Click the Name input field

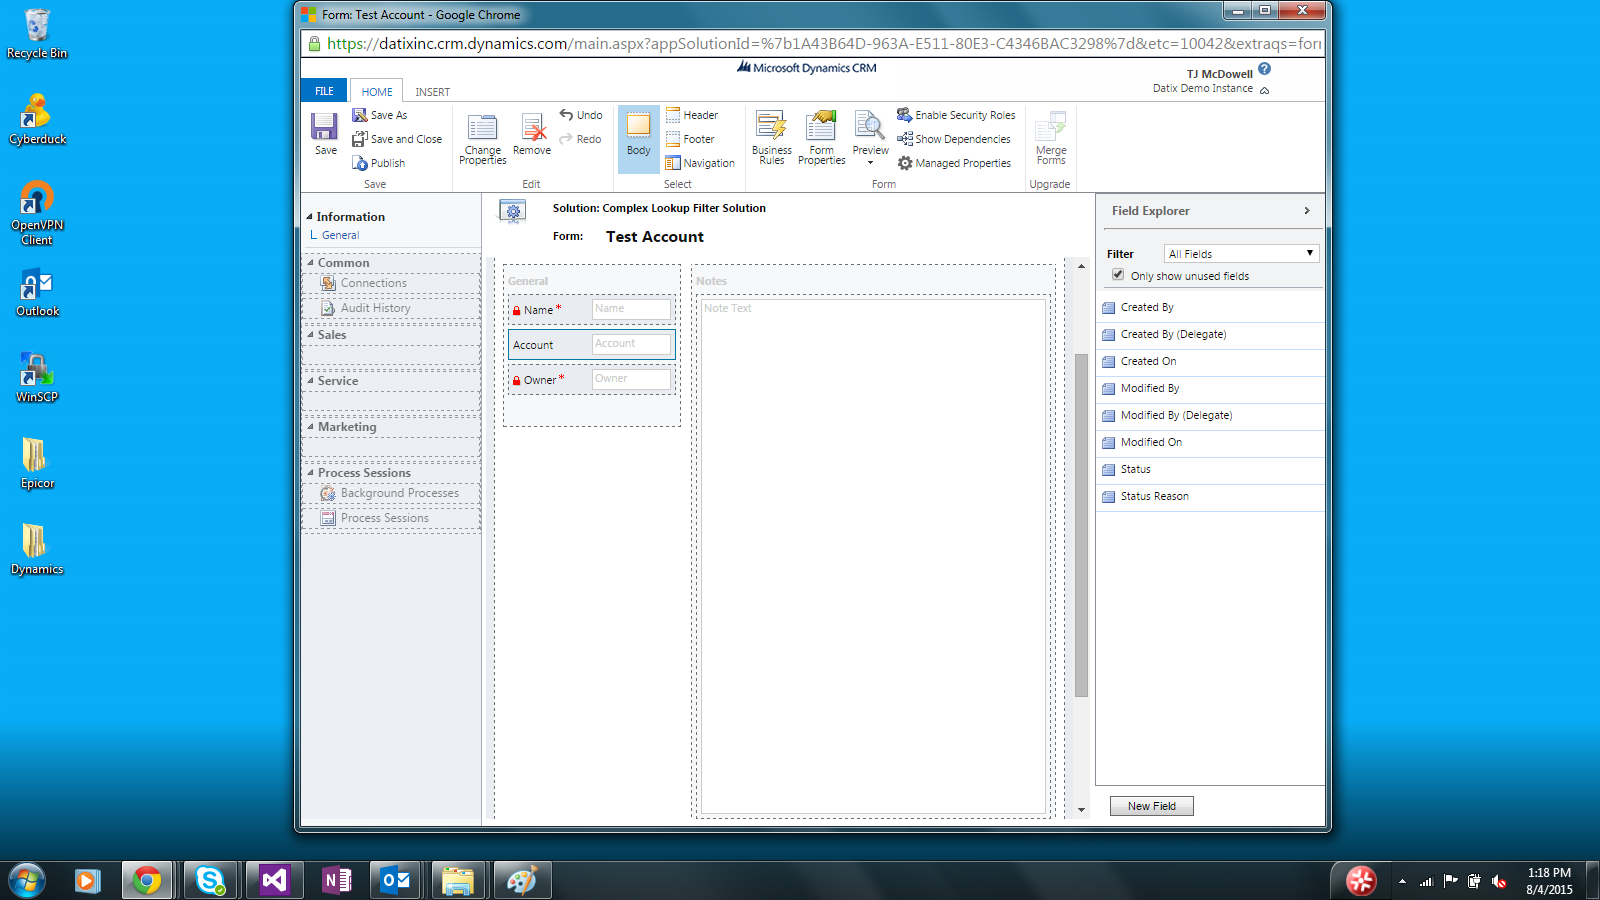pyautogui.click(x=631, y=309)
